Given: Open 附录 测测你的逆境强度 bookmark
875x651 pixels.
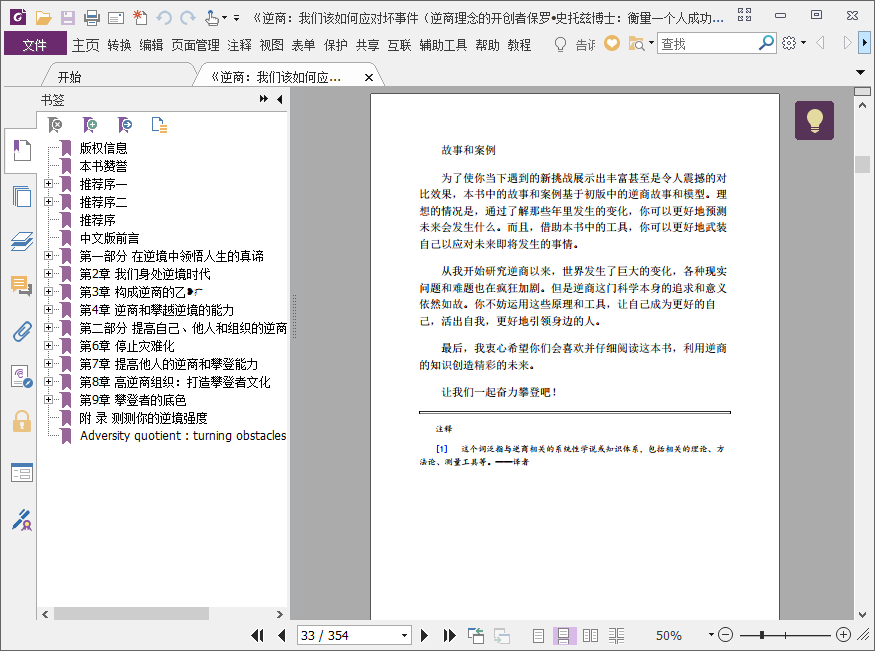Looking at the screenshot, I should click(x=143, y=418).
